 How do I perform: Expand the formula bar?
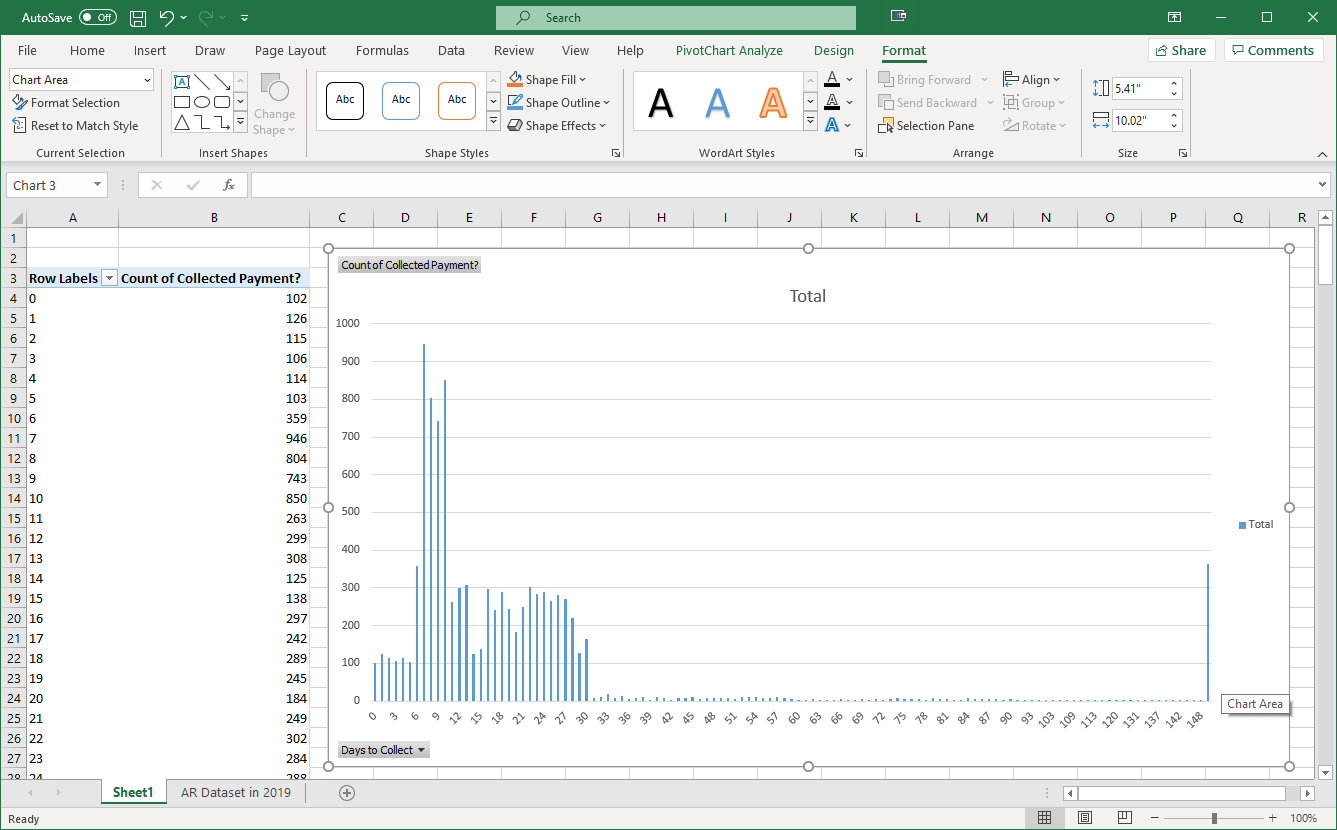point(1323,185)
